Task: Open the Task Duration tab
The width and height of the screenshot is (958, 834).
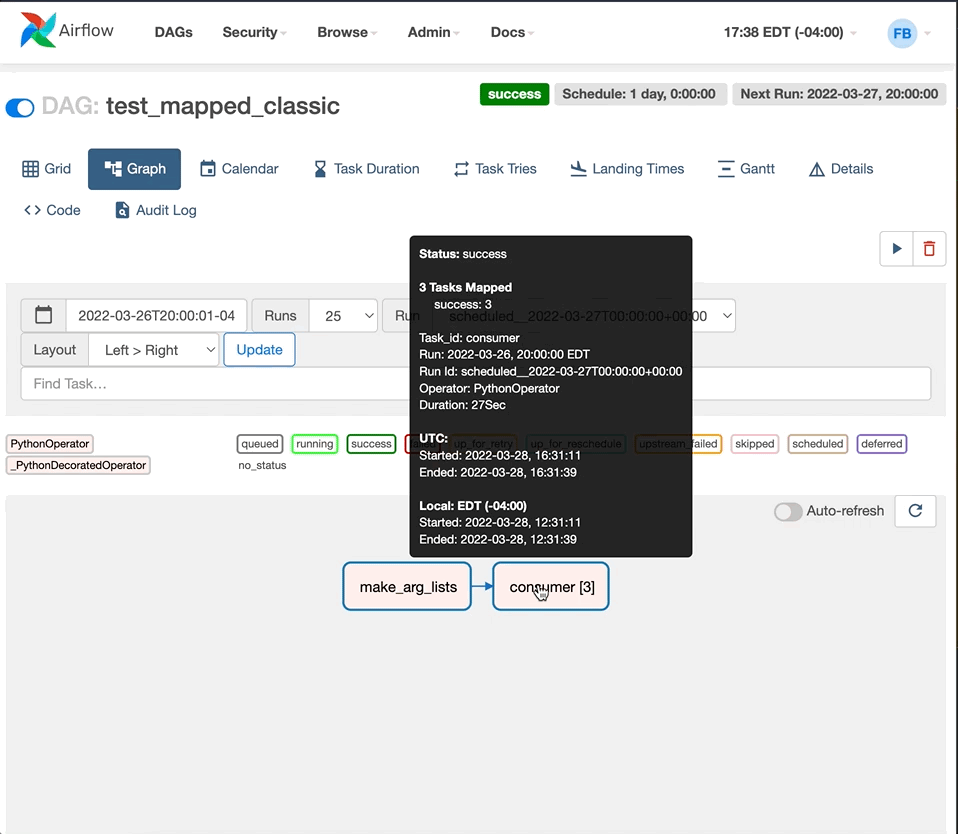Action: pyautogui.click(x=367, y=169)
